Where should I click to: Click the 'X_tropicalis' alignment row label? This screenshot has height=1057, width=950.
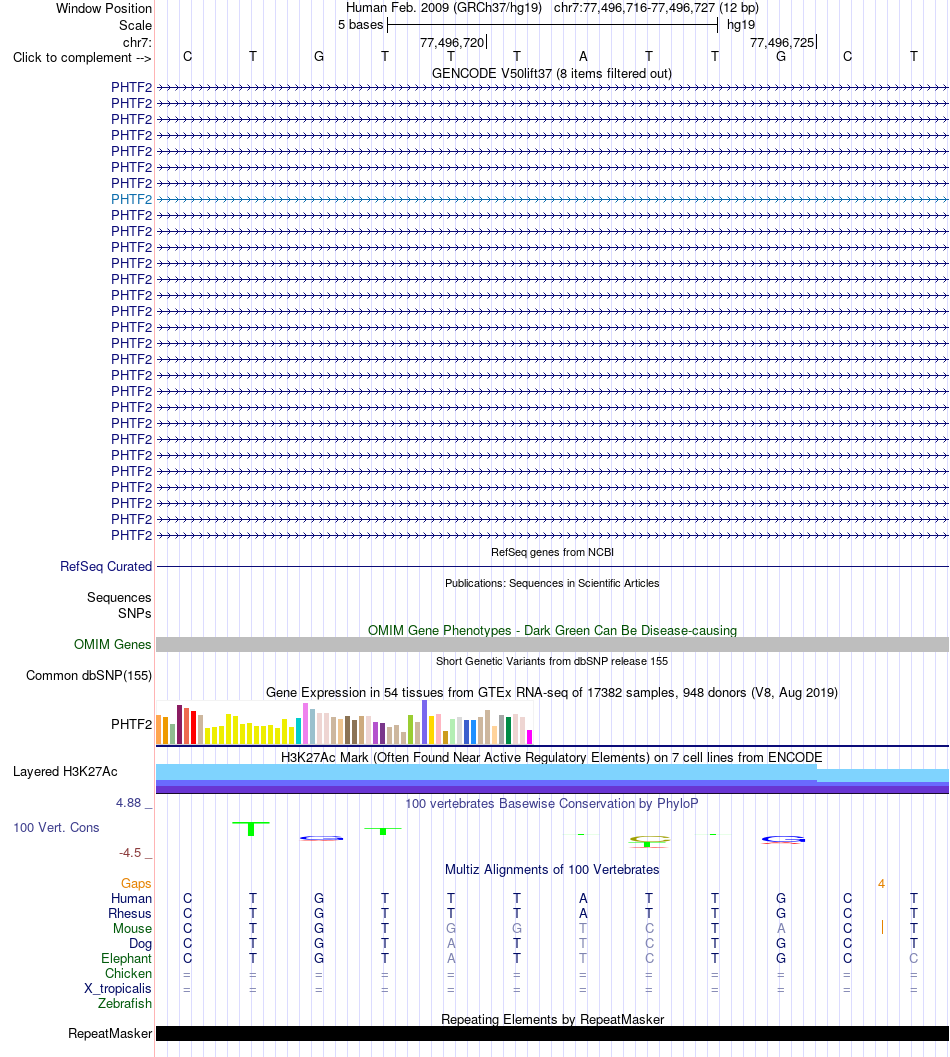(x=118, y=989)
